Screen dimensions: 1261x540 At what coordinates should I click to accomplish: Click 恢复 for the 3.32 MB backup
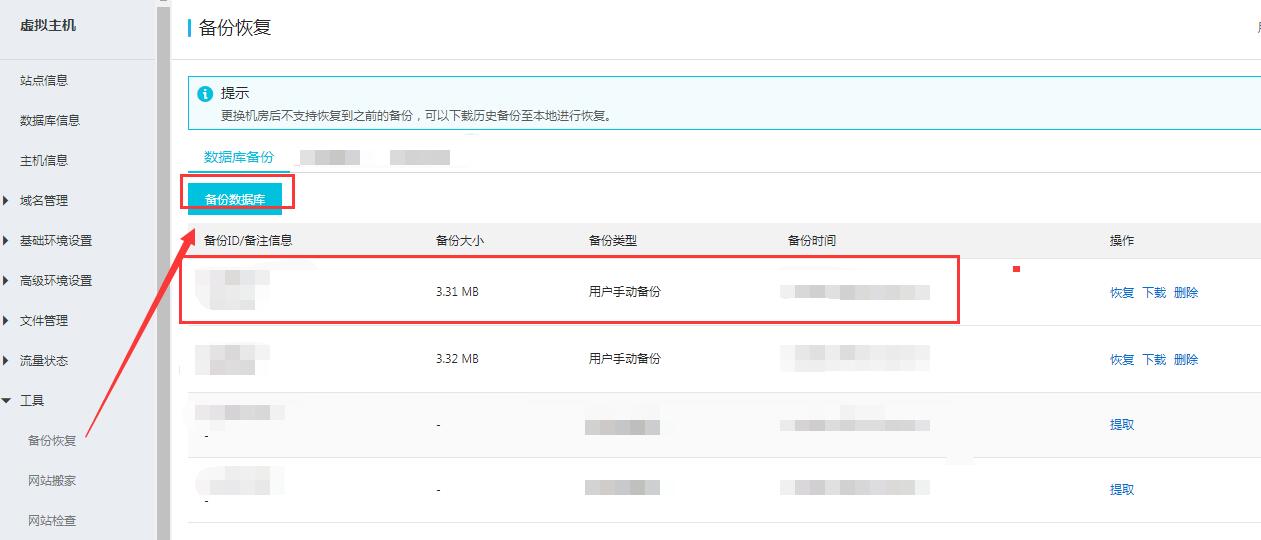(x=1122, y=359)
